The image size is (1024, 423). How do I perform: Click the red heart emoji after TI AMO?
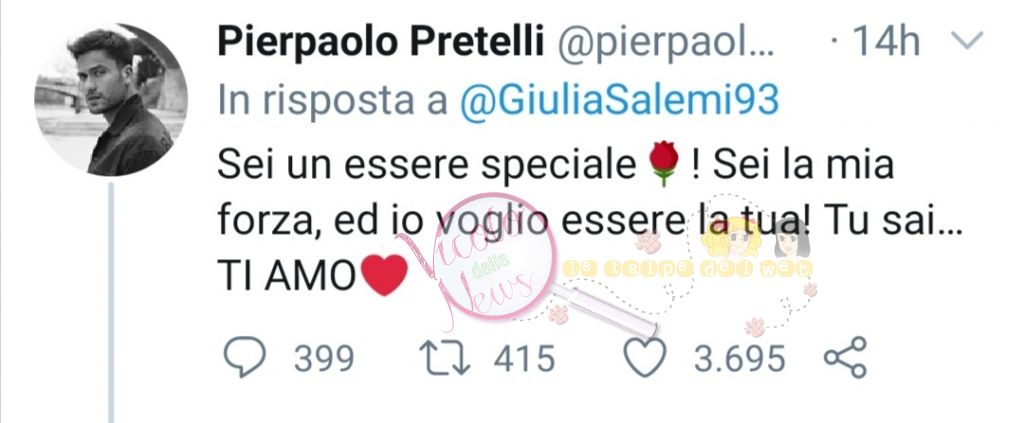coord(383,275)
